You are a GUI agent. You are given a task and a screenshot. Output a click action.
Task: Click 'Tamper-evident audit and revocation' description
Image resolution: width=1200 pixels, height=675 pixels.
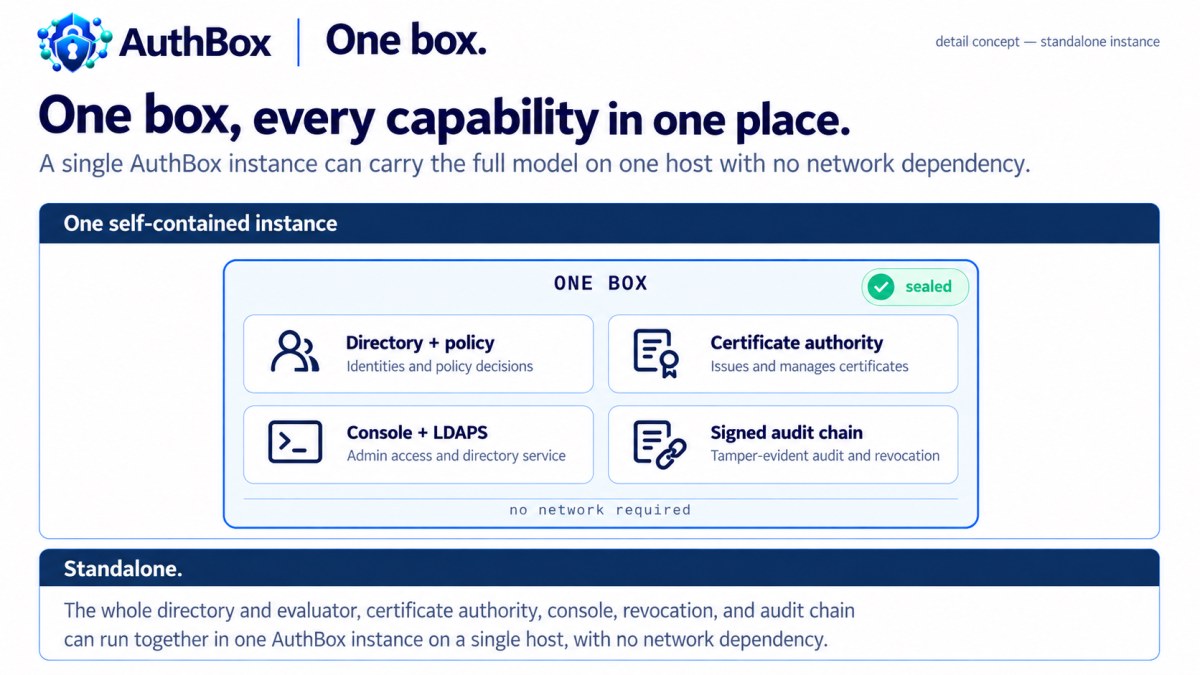click(x=825, y=456)
